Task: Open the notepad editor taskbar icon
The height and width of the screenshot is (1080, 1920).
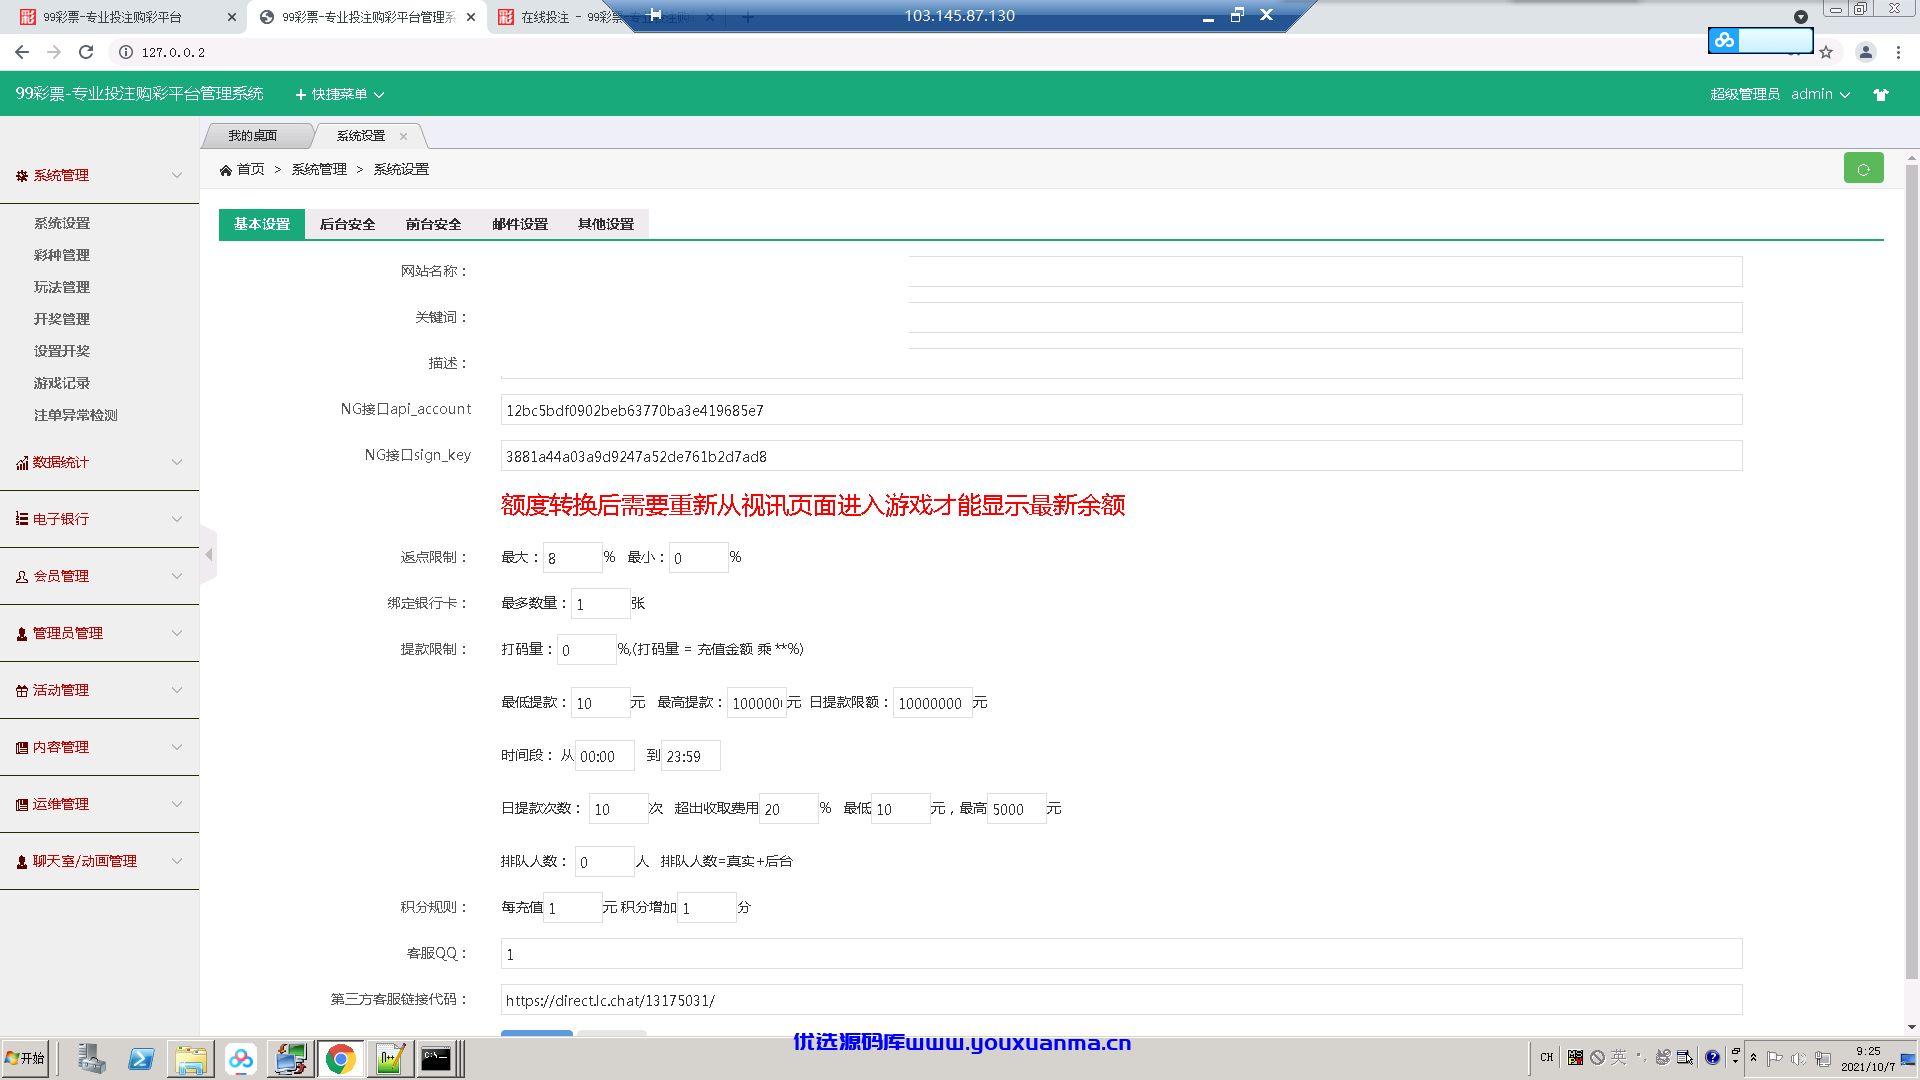Action: [390, 1059]
